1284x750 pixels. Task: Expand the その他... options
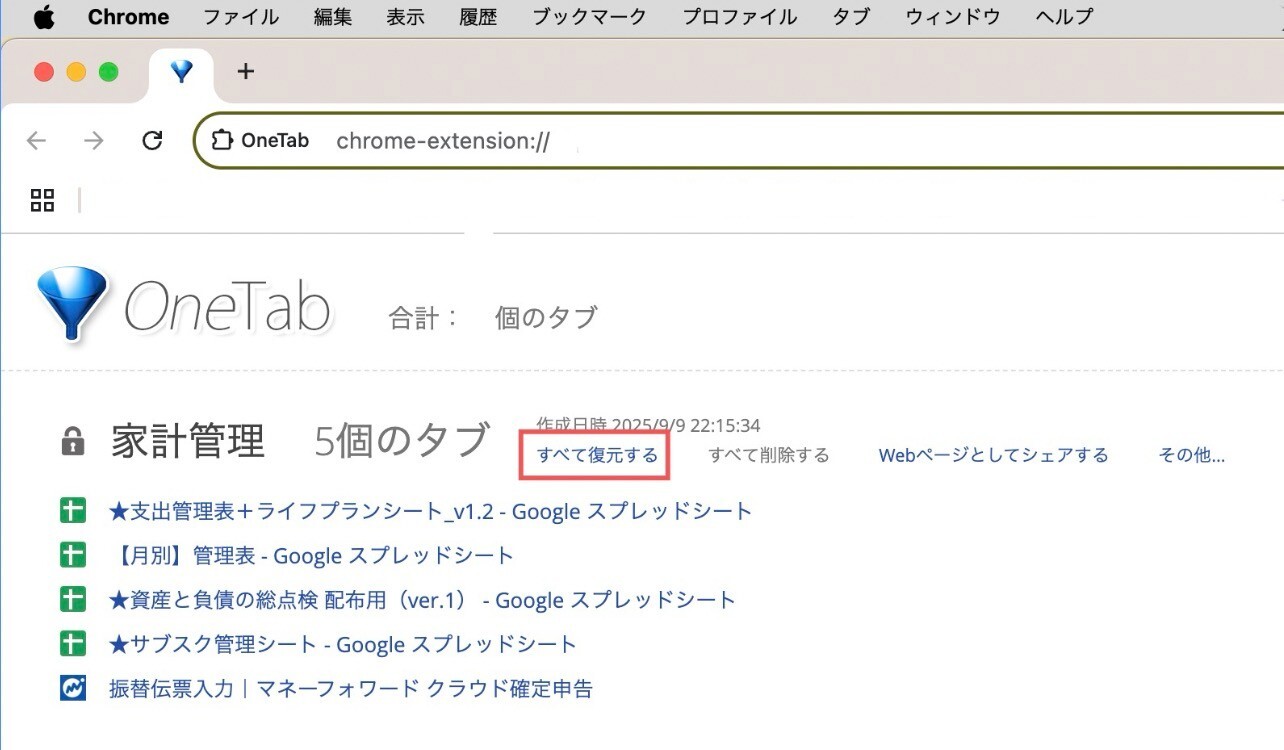click(x=1191, y=455)
